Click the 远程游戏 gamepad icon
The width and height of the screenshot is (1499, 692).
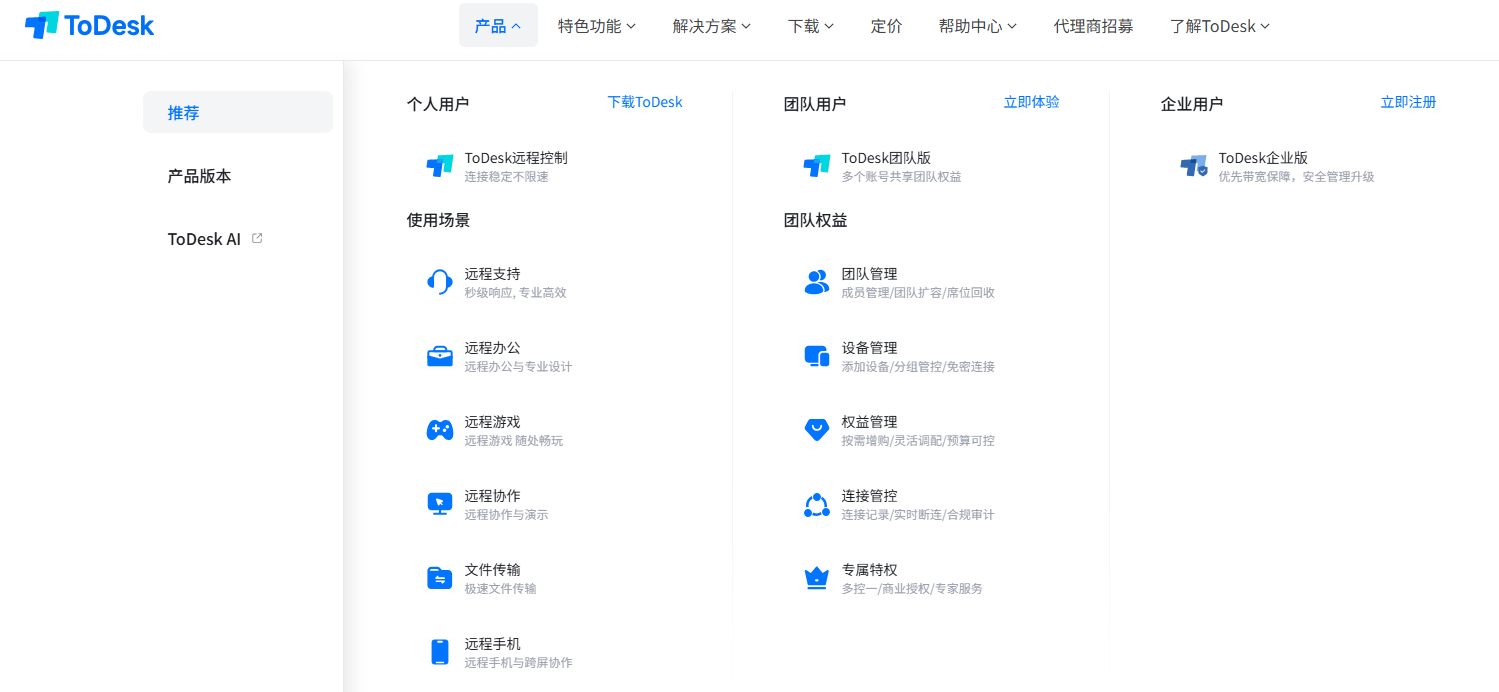440,430
